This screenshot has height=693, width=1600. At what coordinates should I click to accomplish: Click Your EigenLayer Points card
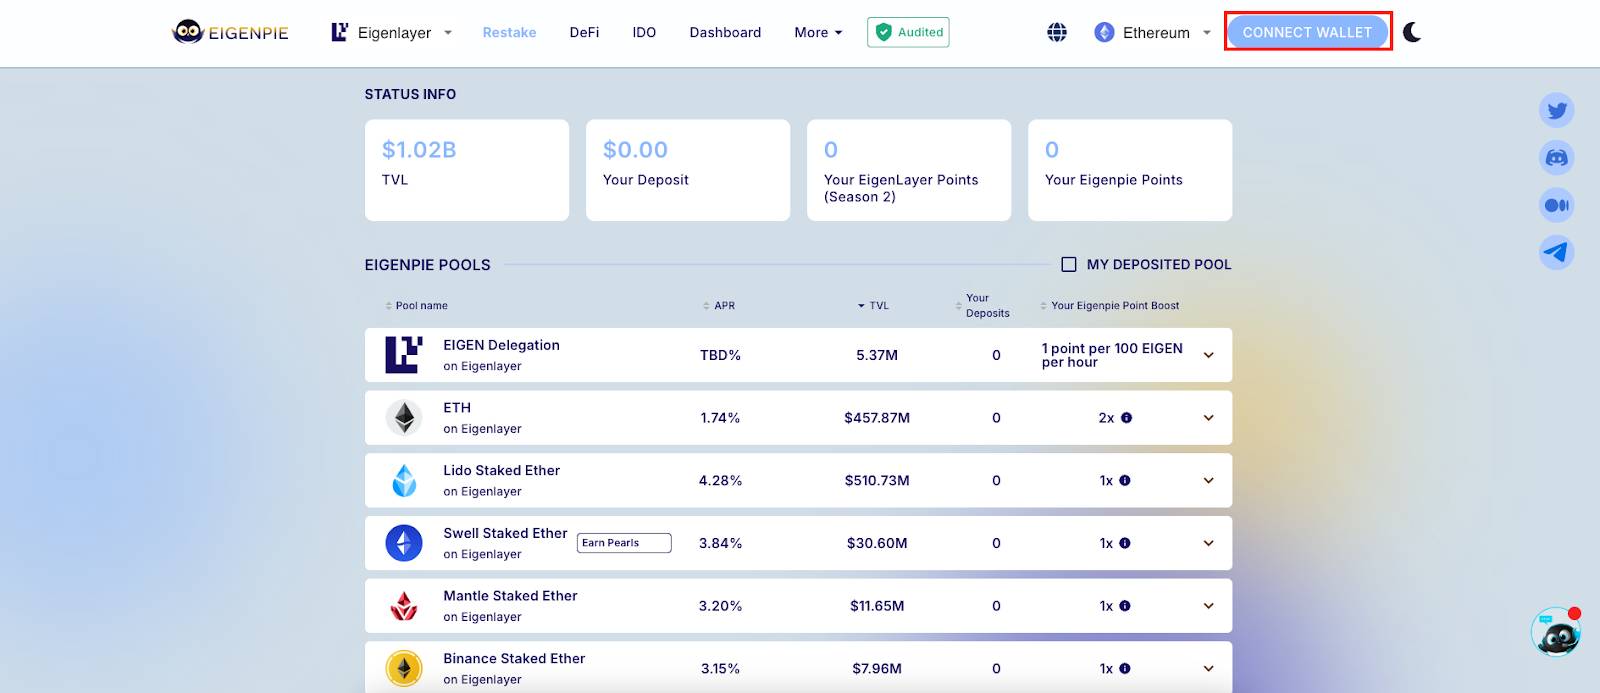pos(909,170)
